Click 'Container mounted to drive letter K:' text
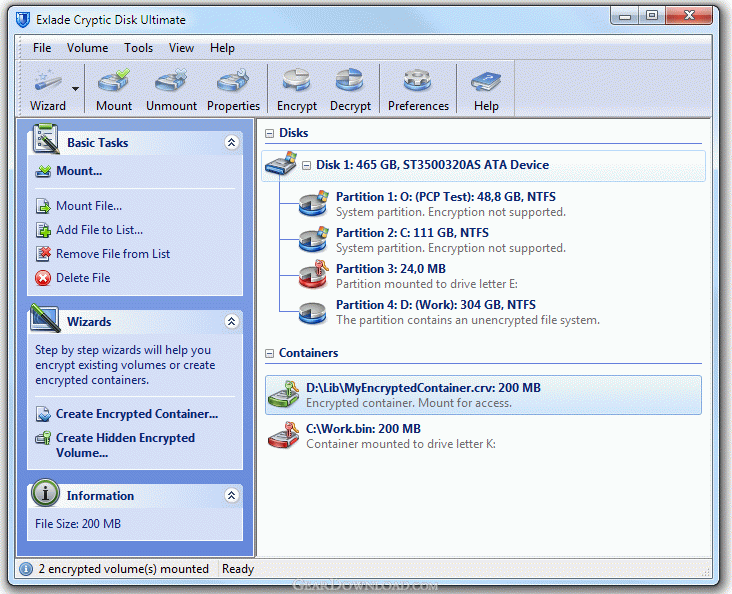Screen dimensions: 732x594 click(x=401, y=444)
